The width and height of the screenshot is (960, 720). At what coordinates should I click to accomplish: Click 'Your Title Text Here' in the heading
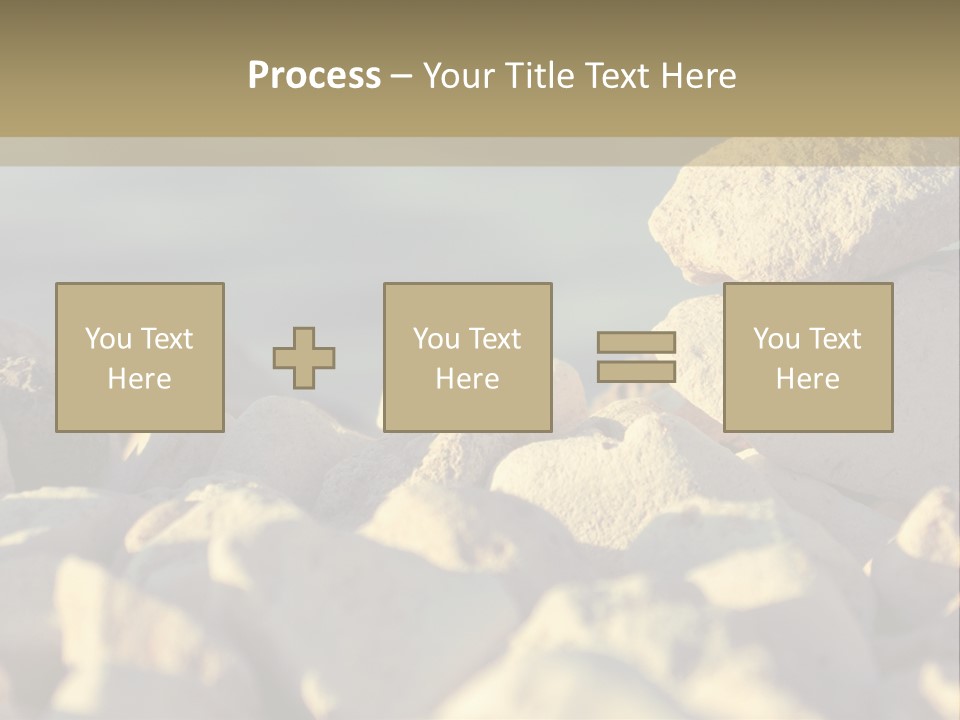point(580,76)
